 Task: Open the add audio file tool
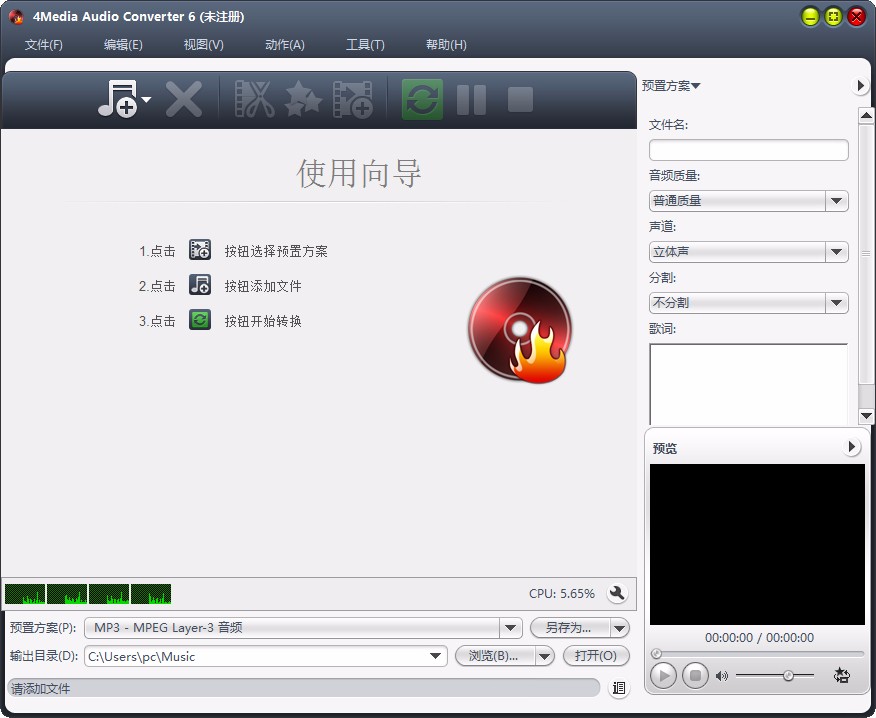[117, 100]
